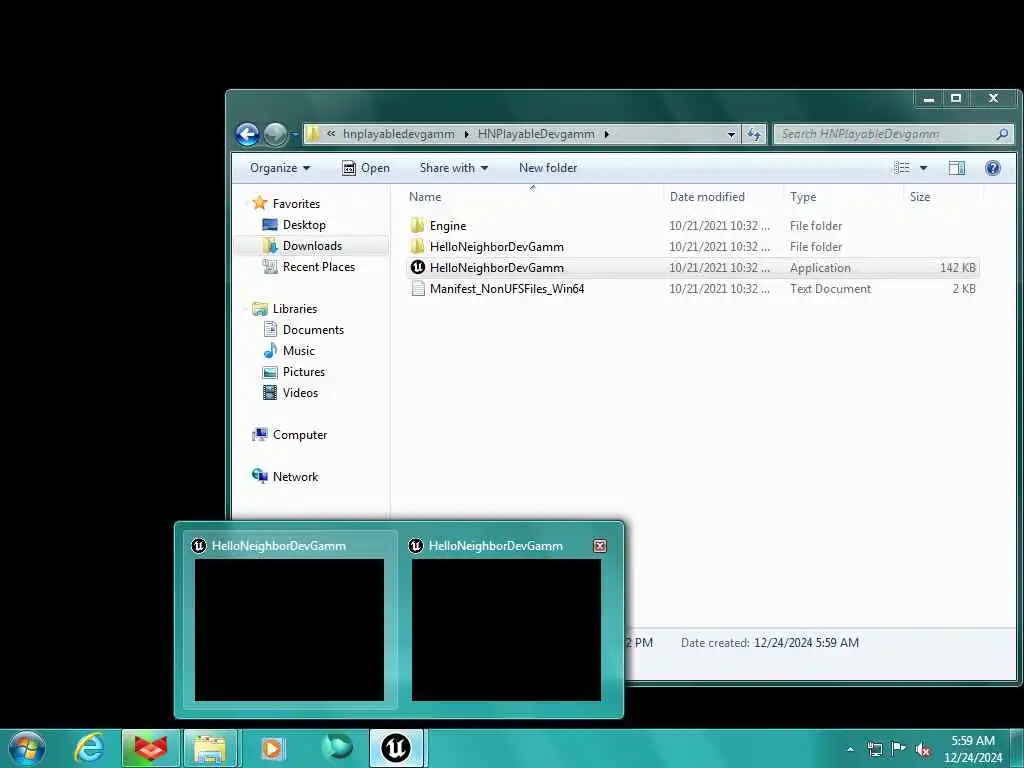Click the Manifest_NonUFSFiles_Win64 file name

tap(507, 289)
